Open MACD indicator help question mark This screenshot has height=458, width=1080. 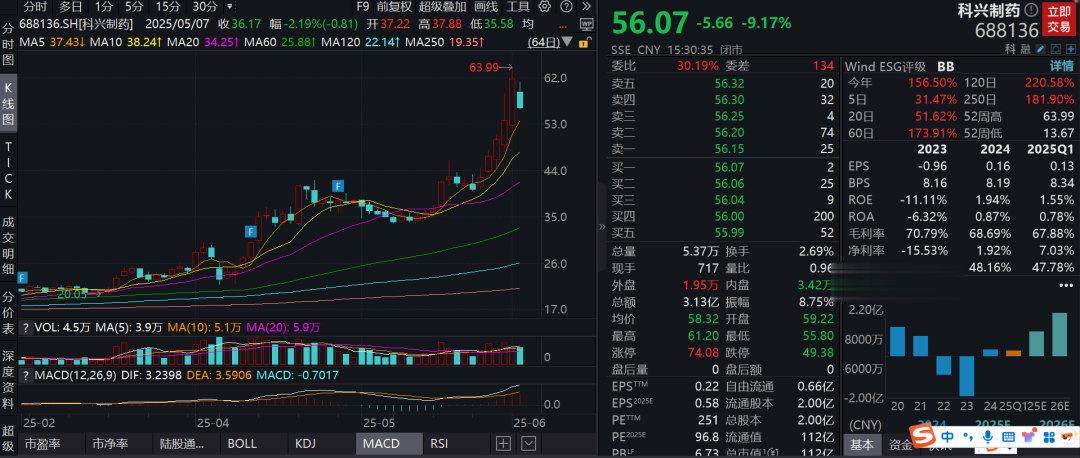(26, 375)
